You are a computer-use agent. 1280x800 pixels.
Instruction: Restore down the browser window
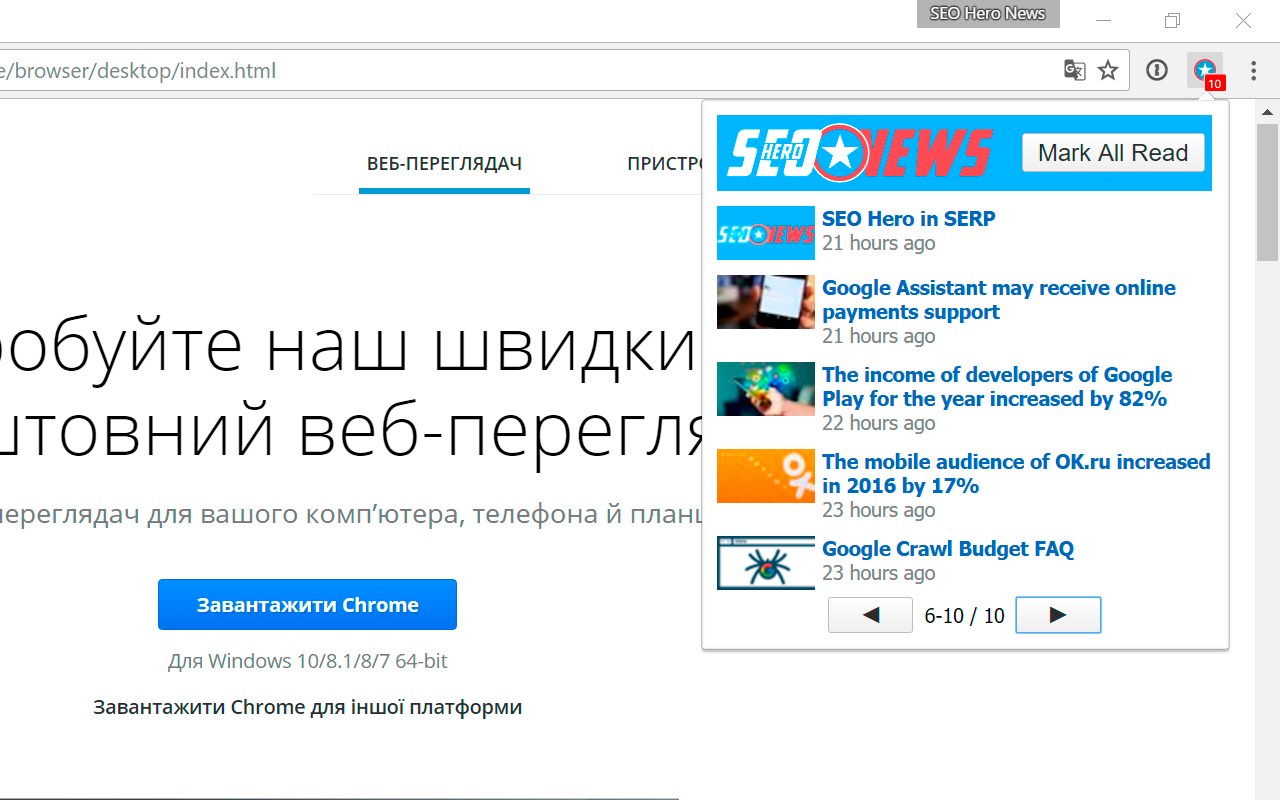[1173, 20]
